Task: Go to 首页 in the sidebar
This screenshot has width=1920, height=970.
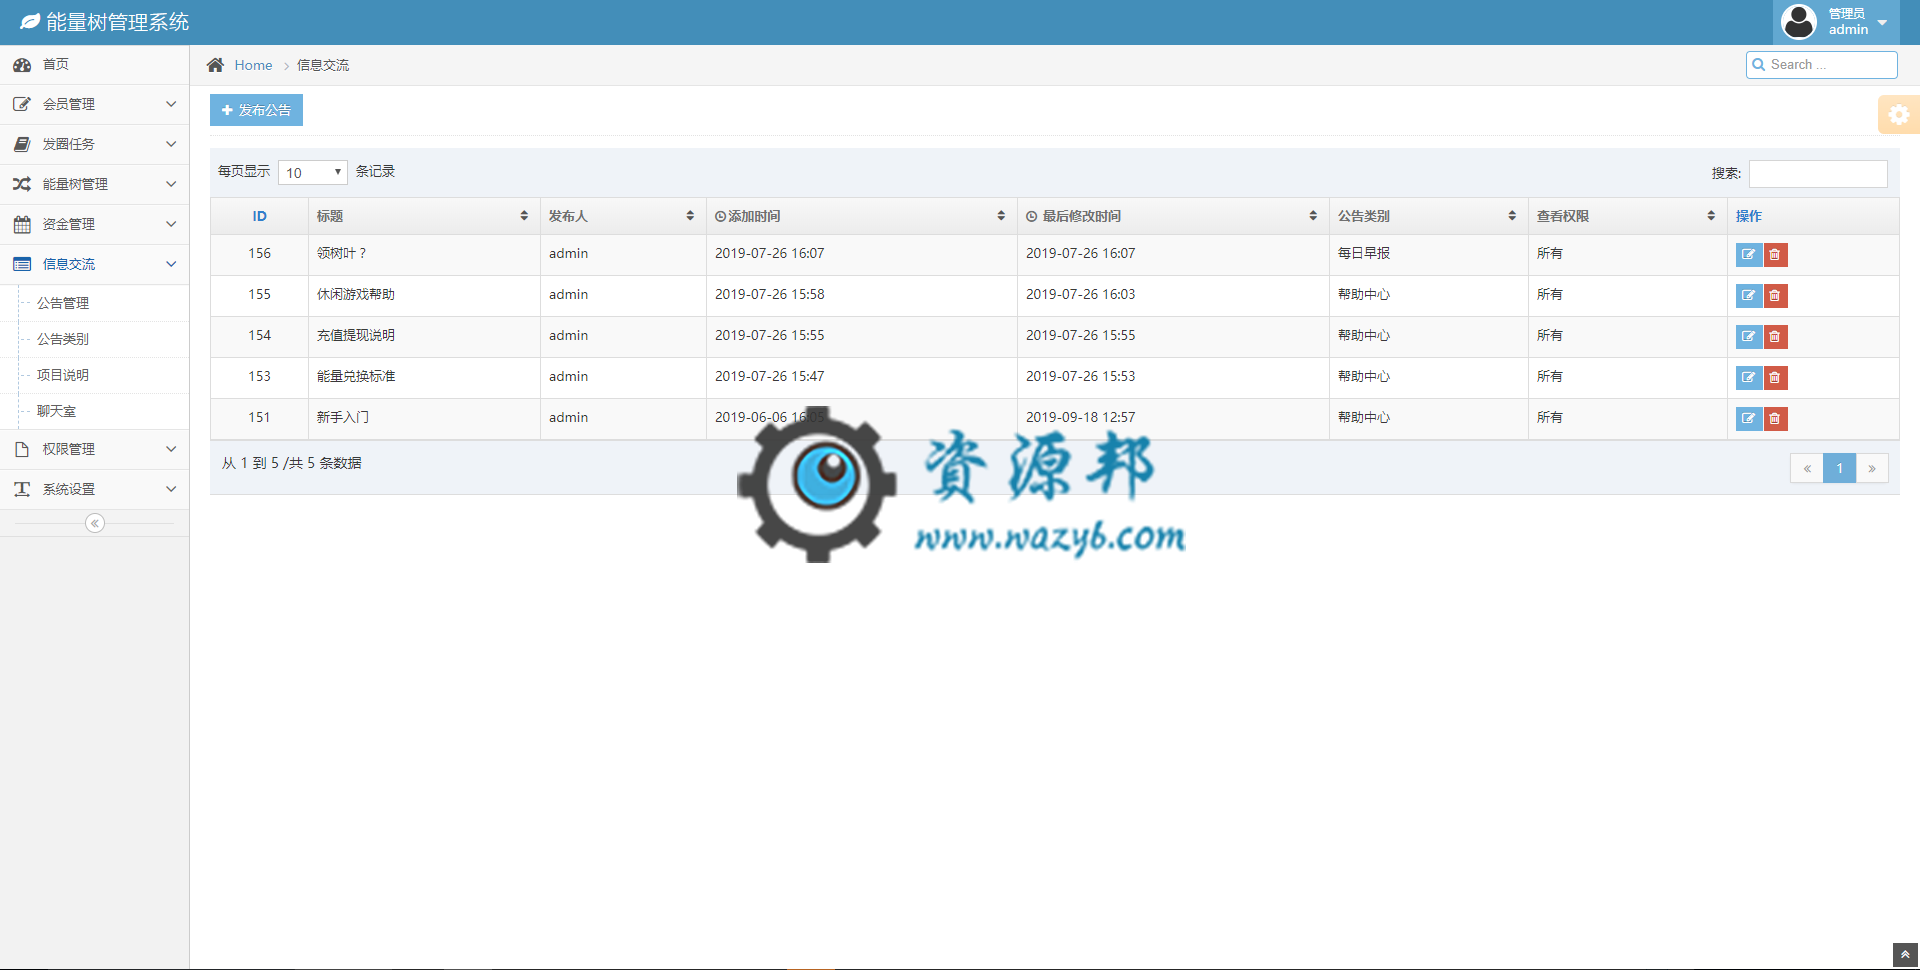Action: coord(94,64)
